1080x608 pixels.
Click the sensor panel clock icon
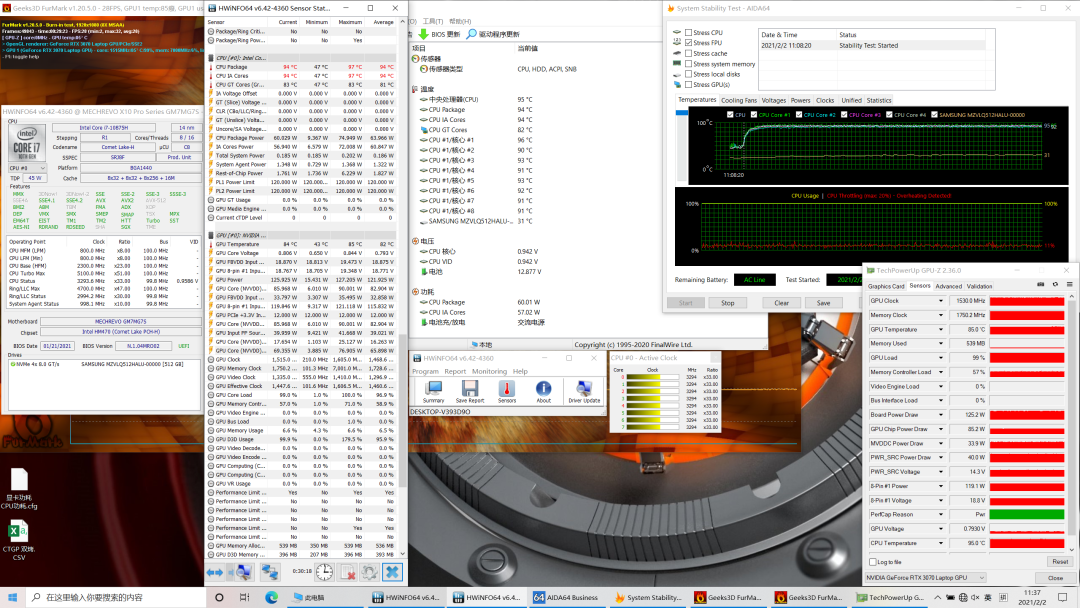[323, 571]
